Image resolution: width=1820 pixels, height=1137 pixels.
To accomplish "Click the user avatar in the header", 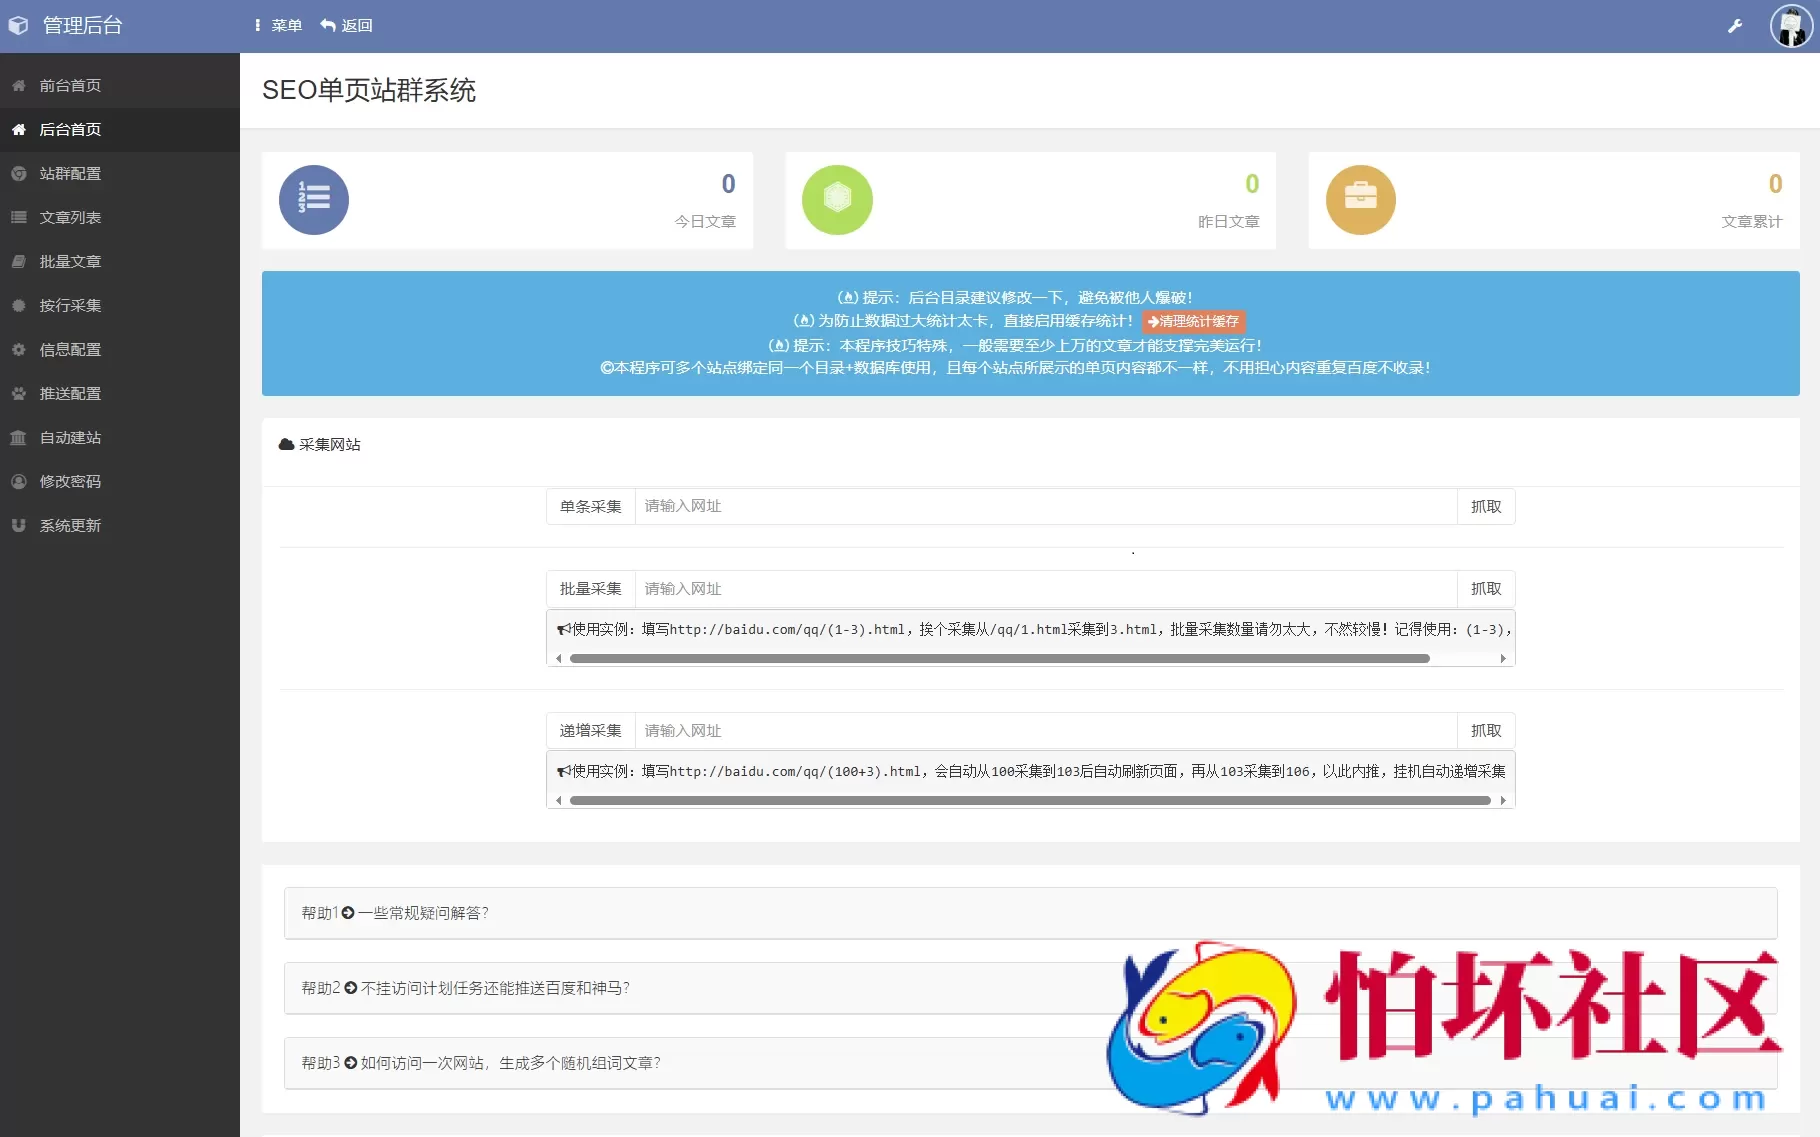I will point(1789,25).
